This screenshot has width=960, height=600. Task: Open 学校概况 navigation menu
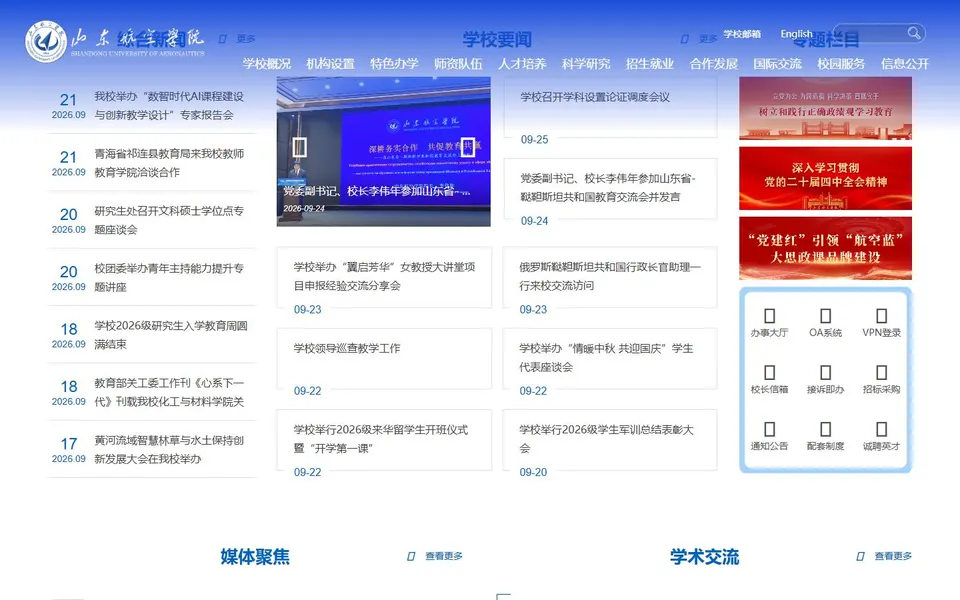(x=266, y=64)
